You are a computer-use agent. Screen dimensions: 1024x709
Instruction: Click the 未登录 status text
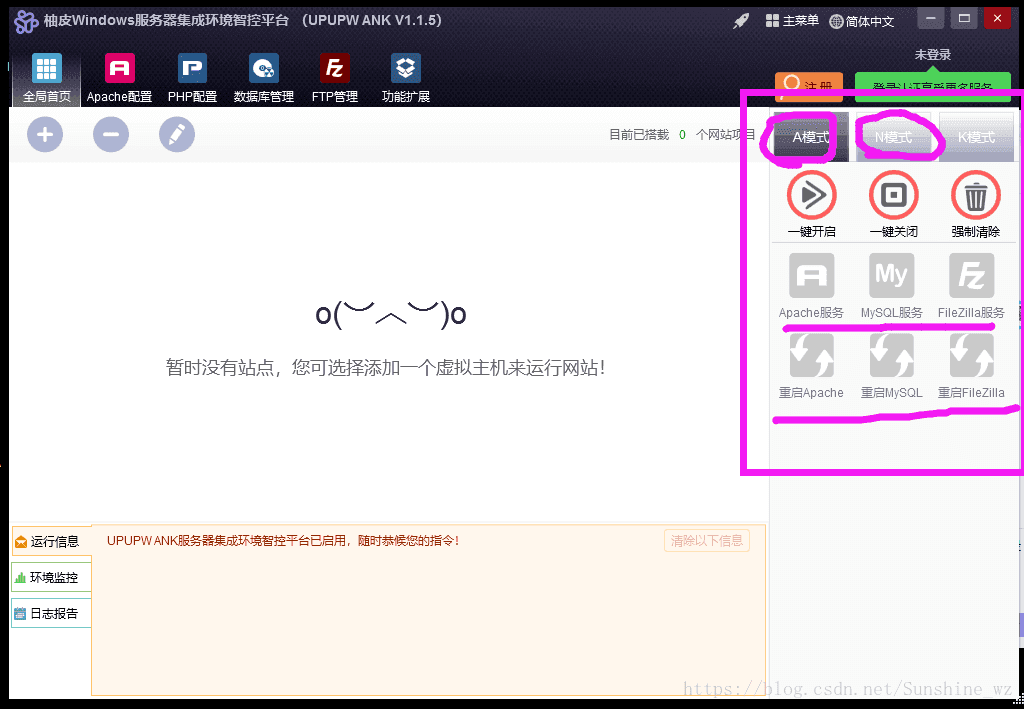[x=933, y=55]
